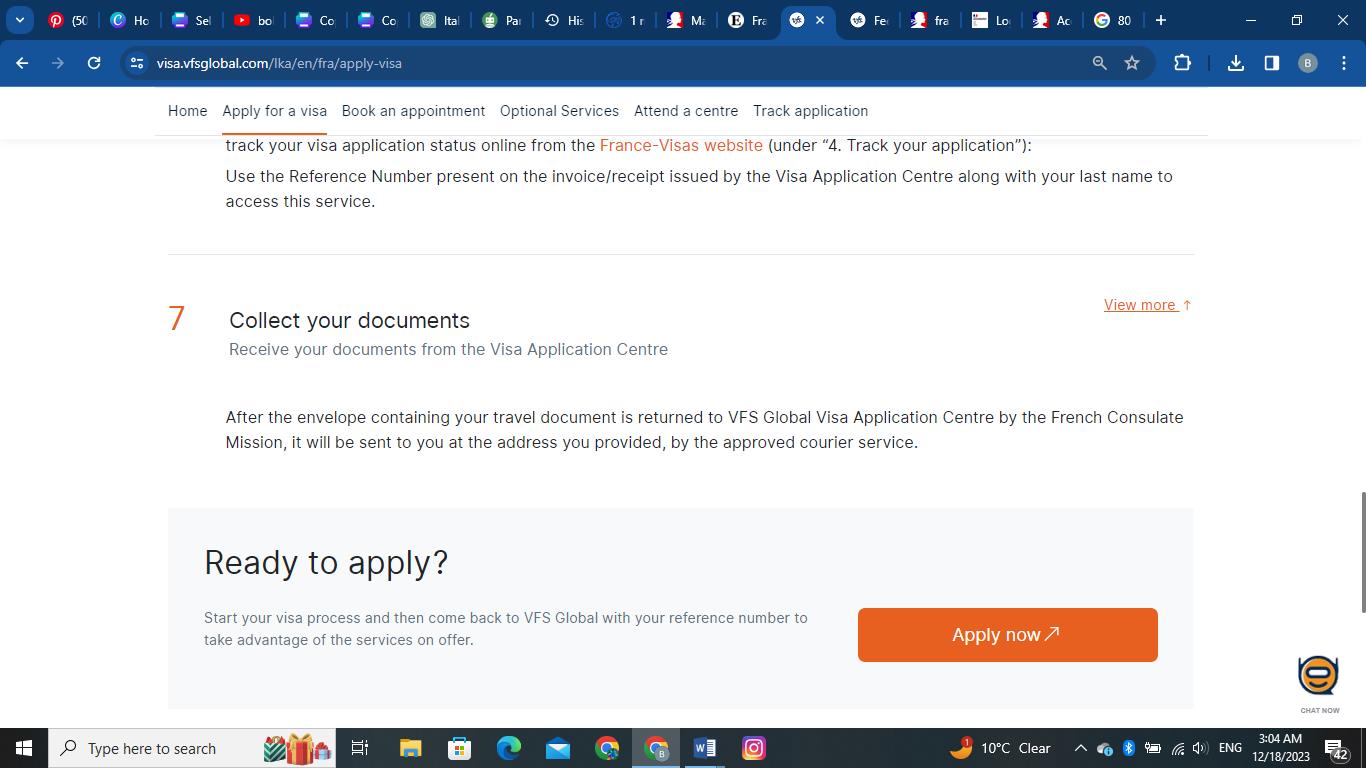Open the tab search dropdown arrow
This screenshot has width=1366, height=768.
[19, 20]
